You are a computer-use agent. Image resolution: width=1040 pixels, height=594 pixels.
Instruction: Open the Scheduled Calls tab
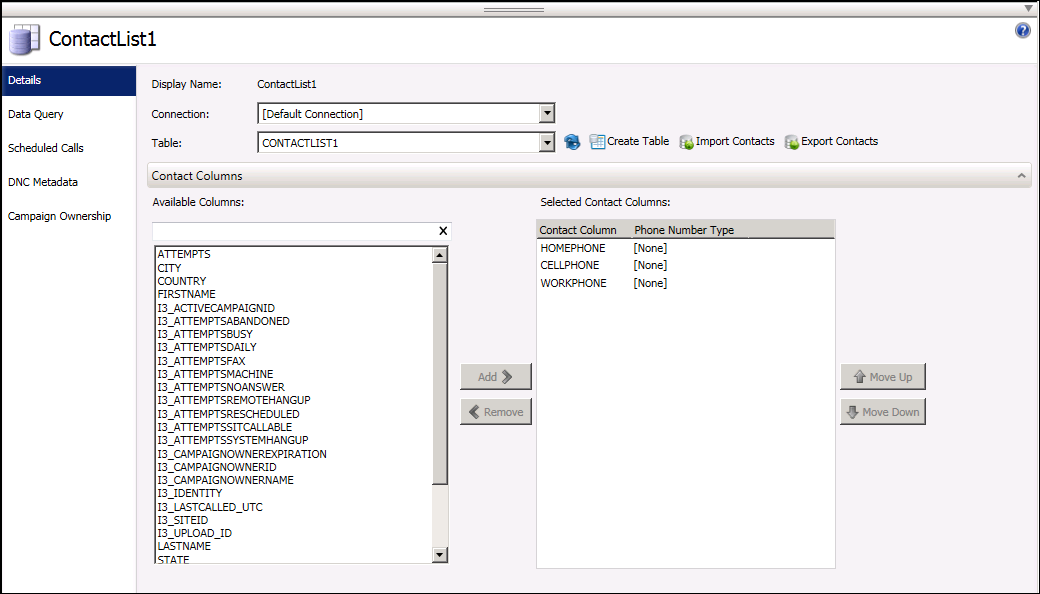tap(46, 148)
